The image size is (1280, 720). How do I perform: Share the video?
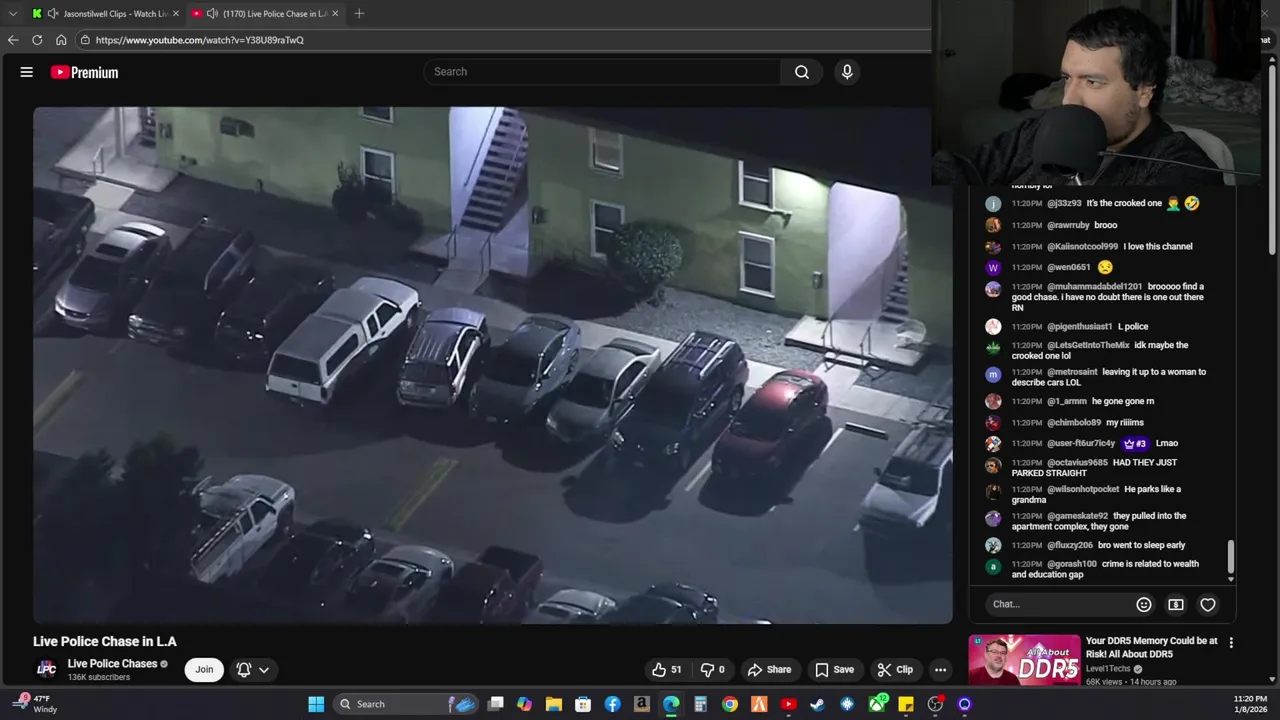tap(769, 670)
